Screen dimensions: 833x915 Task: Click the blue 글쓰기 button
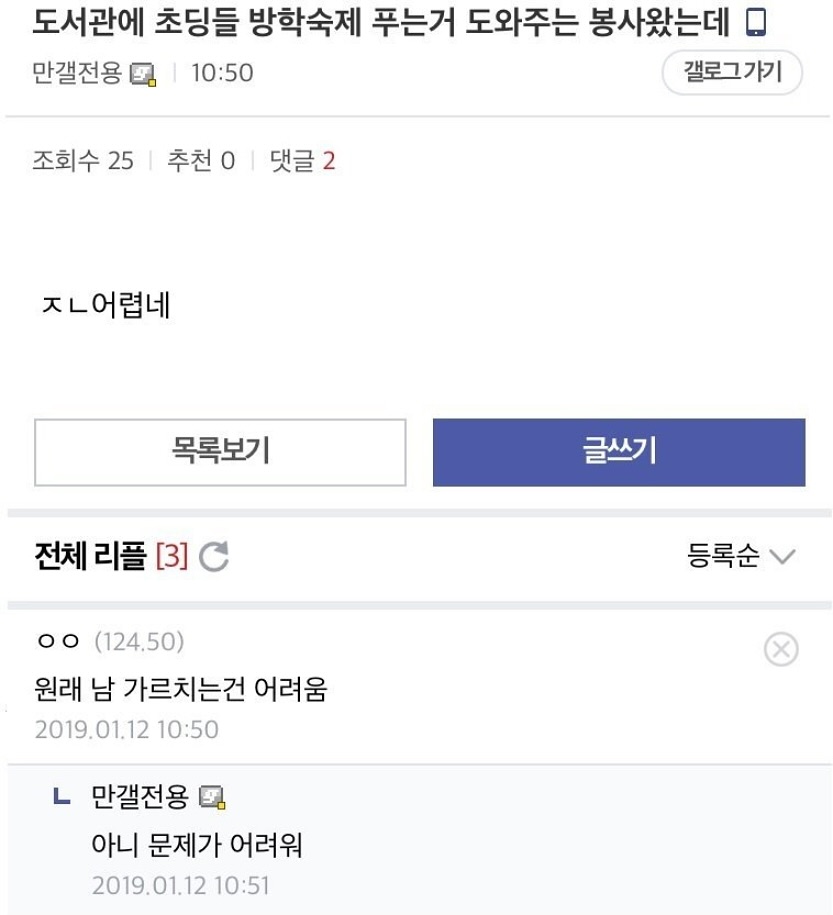(618, 452)
